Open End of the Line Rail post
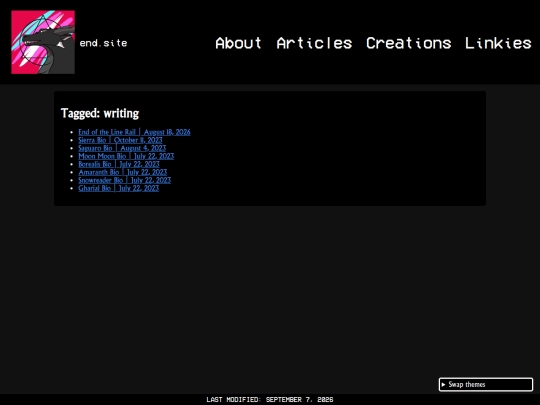Viewport: 540px width, 405px height. click(x=134, y=132)
